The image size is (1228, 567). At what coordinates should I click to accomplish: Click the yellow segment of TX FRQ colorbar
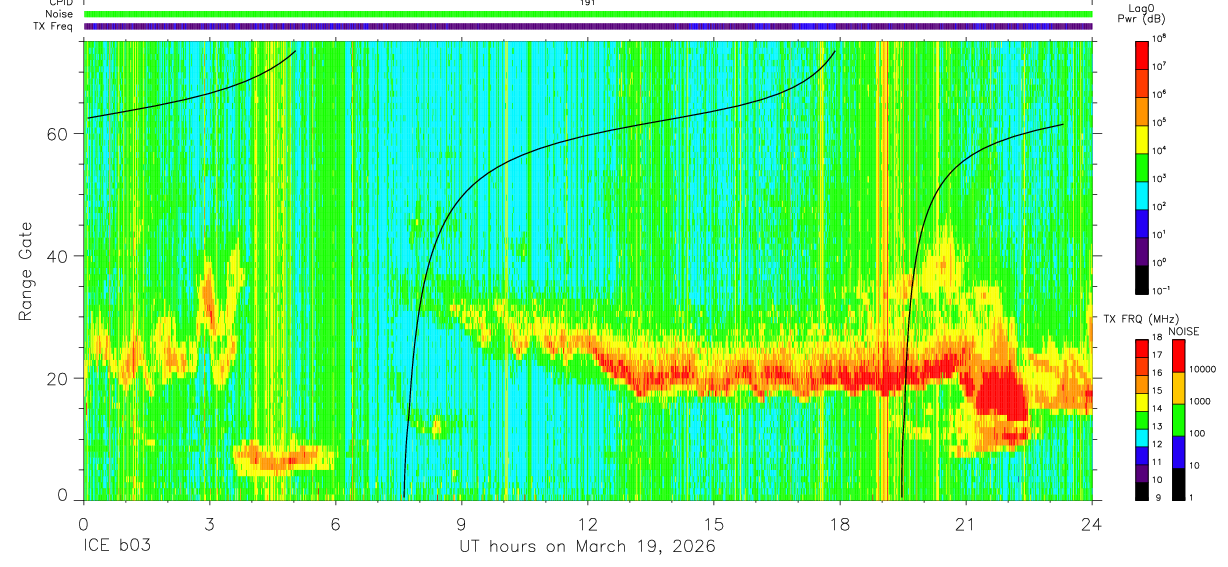tap(1142, 401)
